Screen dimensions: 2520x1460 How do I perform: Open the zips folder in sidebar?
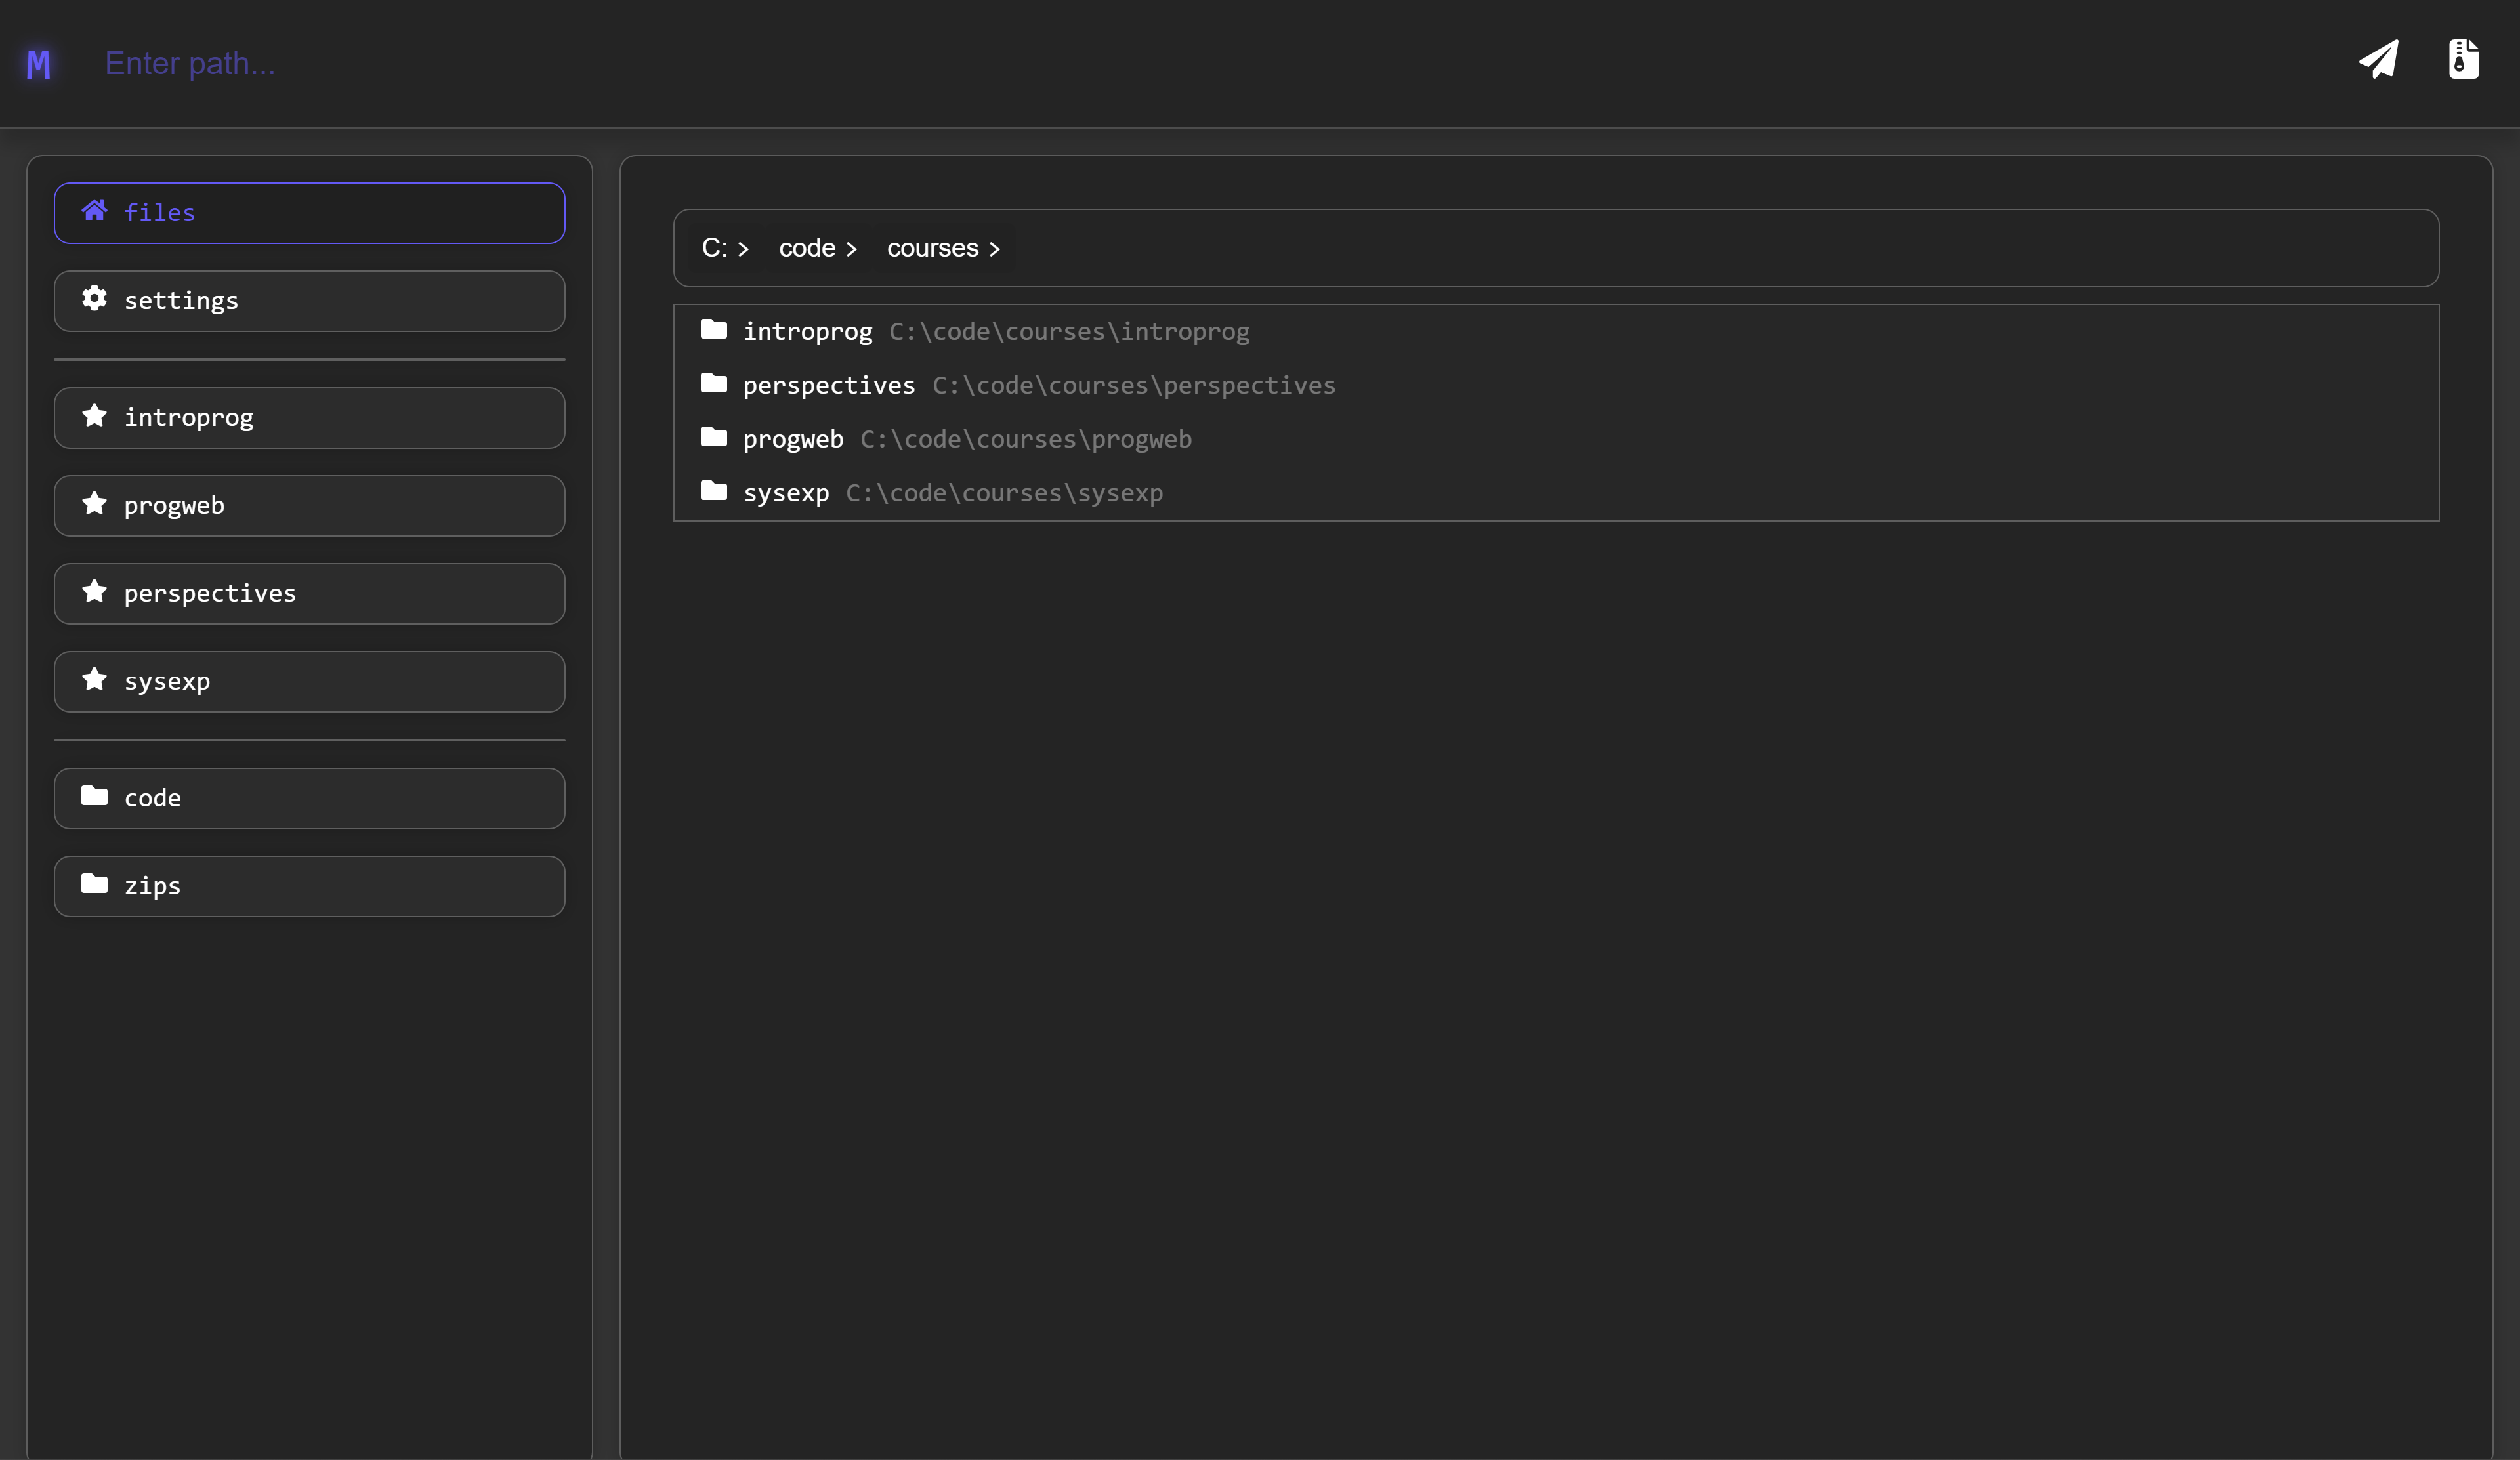[x=309, y=887]
